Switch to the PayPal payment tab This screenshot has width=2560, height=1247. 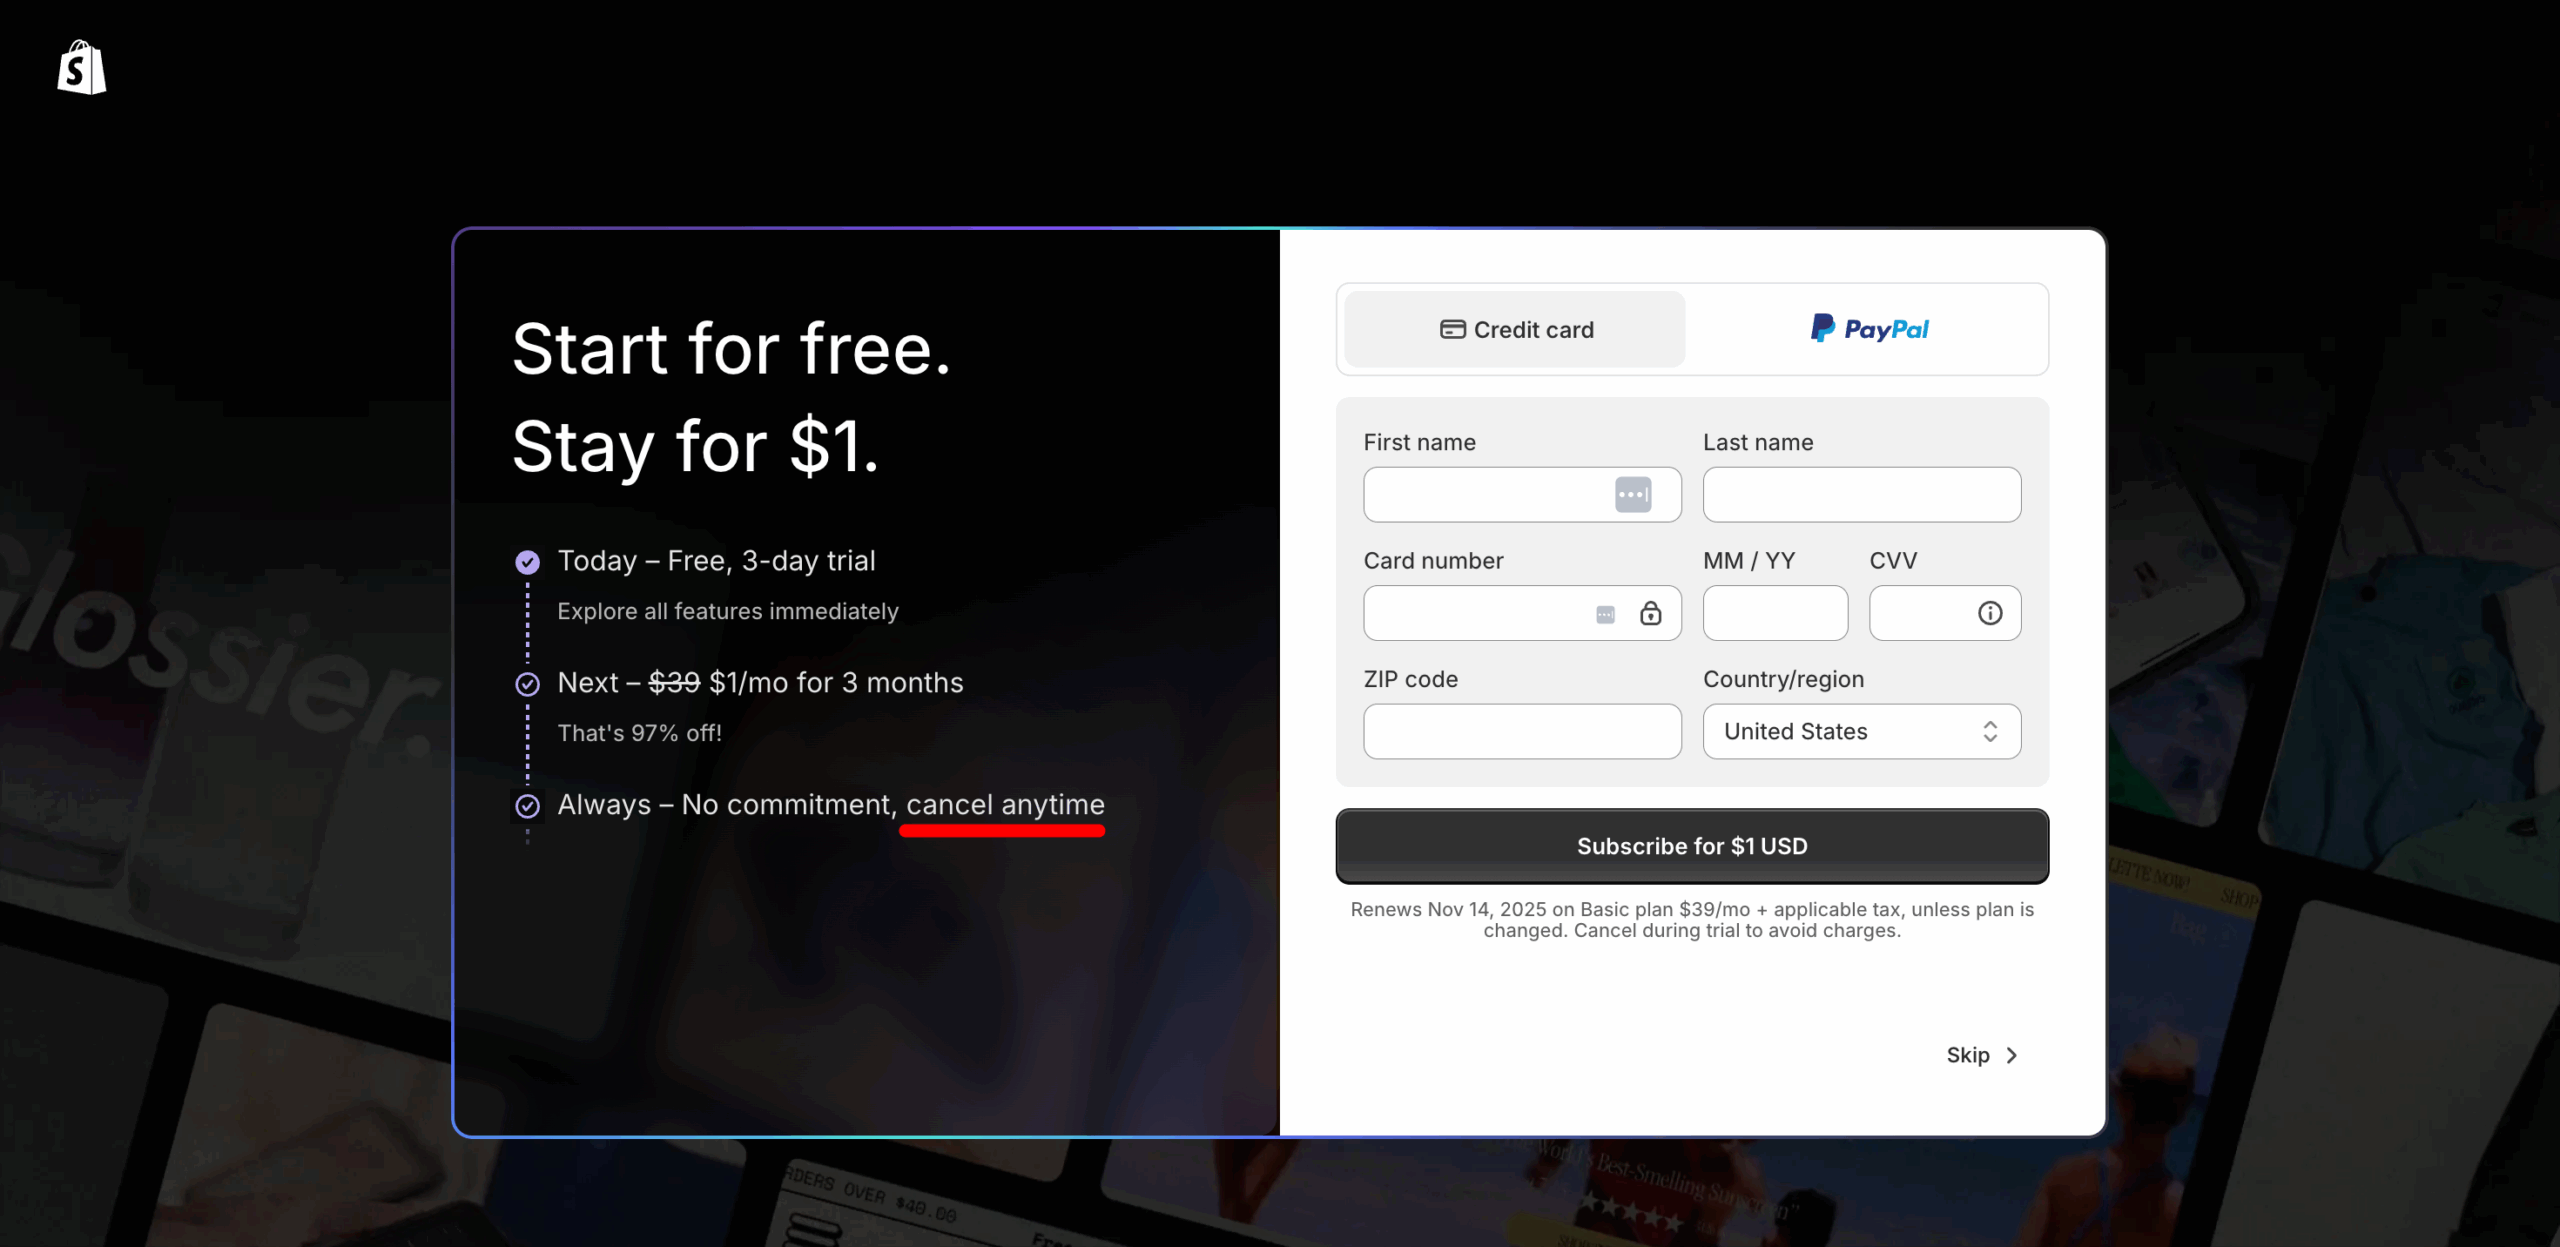(1868, 329)
